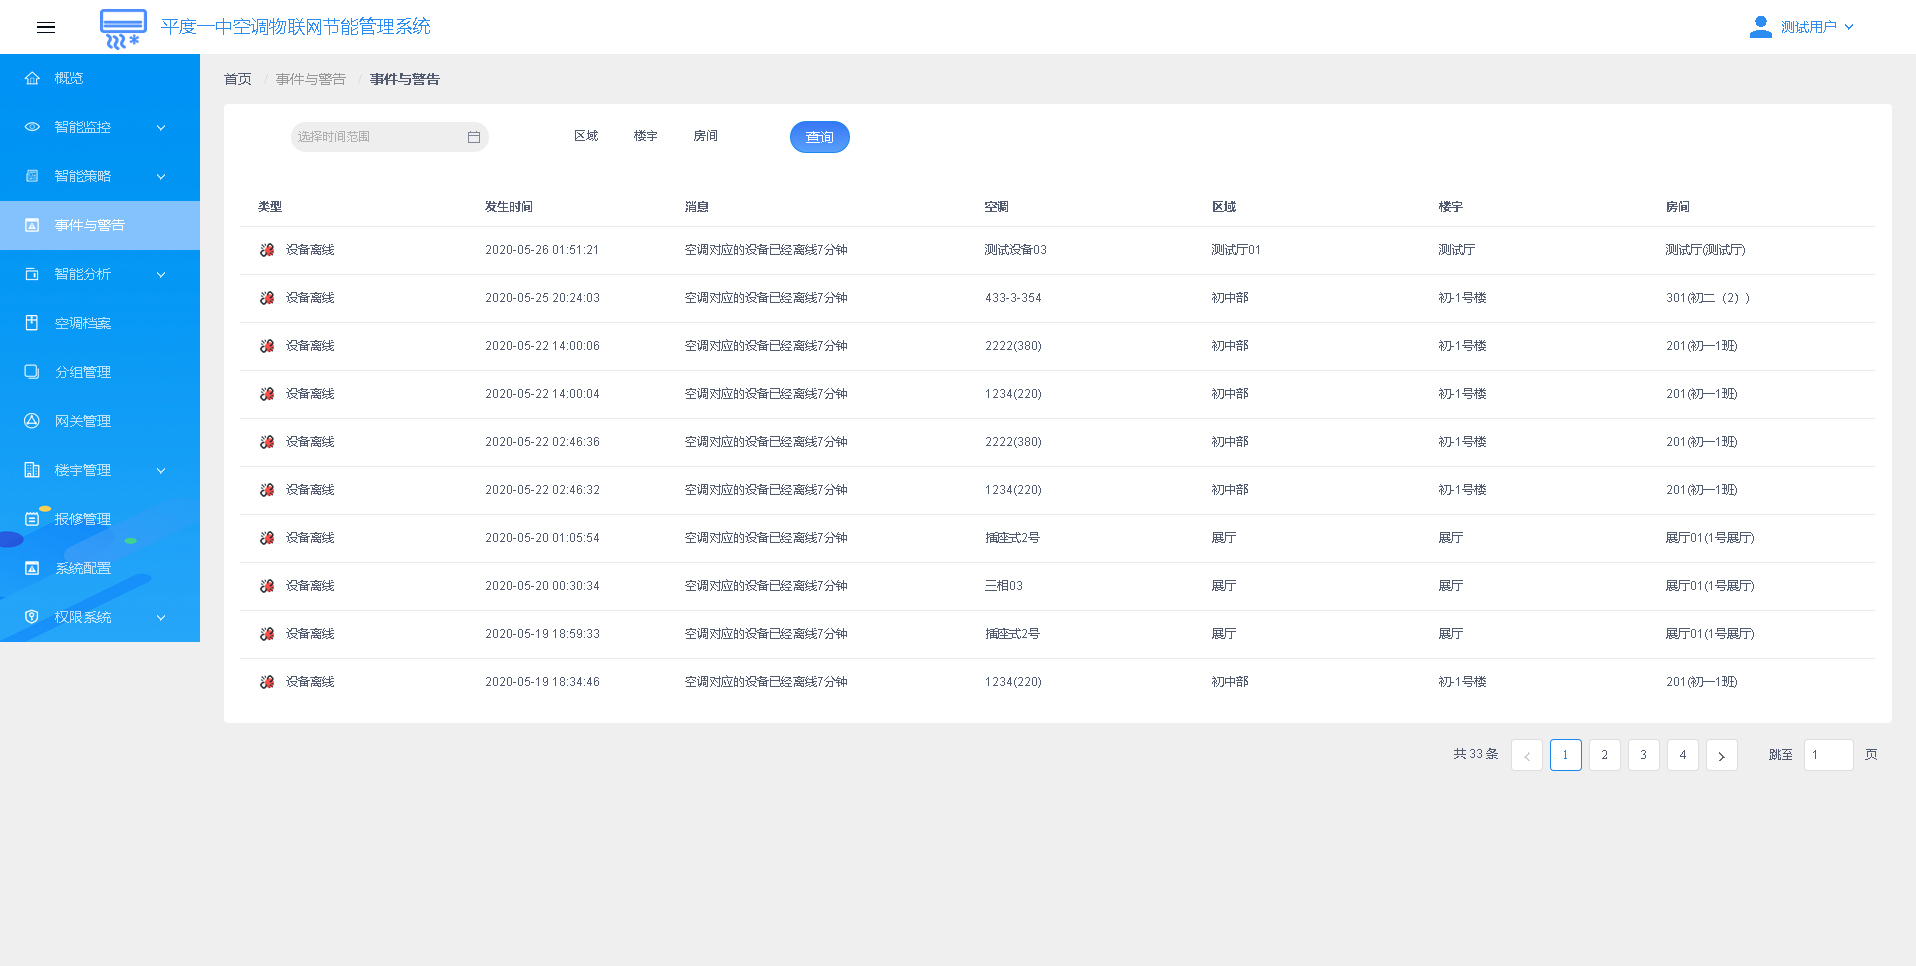Click the user avatar icon at top right
The height and width of the screenshot is (966, 1916).
pos(1760,27)
